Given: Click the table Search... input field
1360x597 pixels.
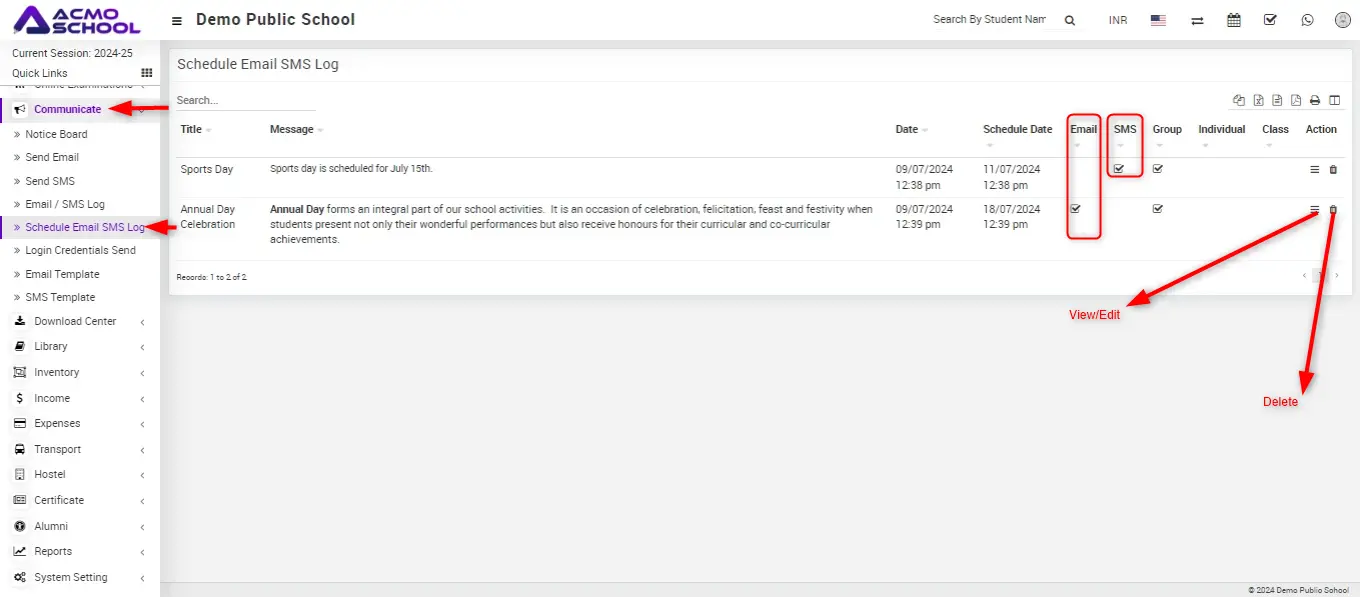Looking at the screenshot, I should (245, 100).
